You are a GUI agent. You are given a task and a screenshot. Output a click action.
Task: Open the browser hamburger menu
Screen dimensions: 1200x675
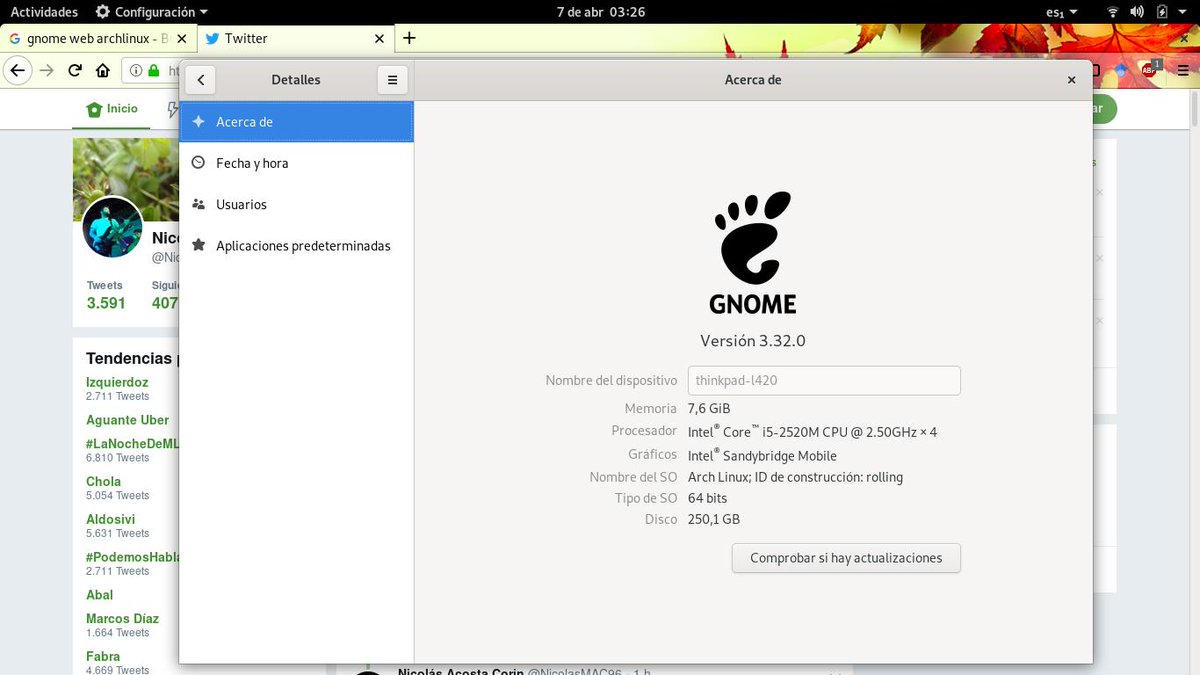pyautogui.click(x=1182, y=71)
